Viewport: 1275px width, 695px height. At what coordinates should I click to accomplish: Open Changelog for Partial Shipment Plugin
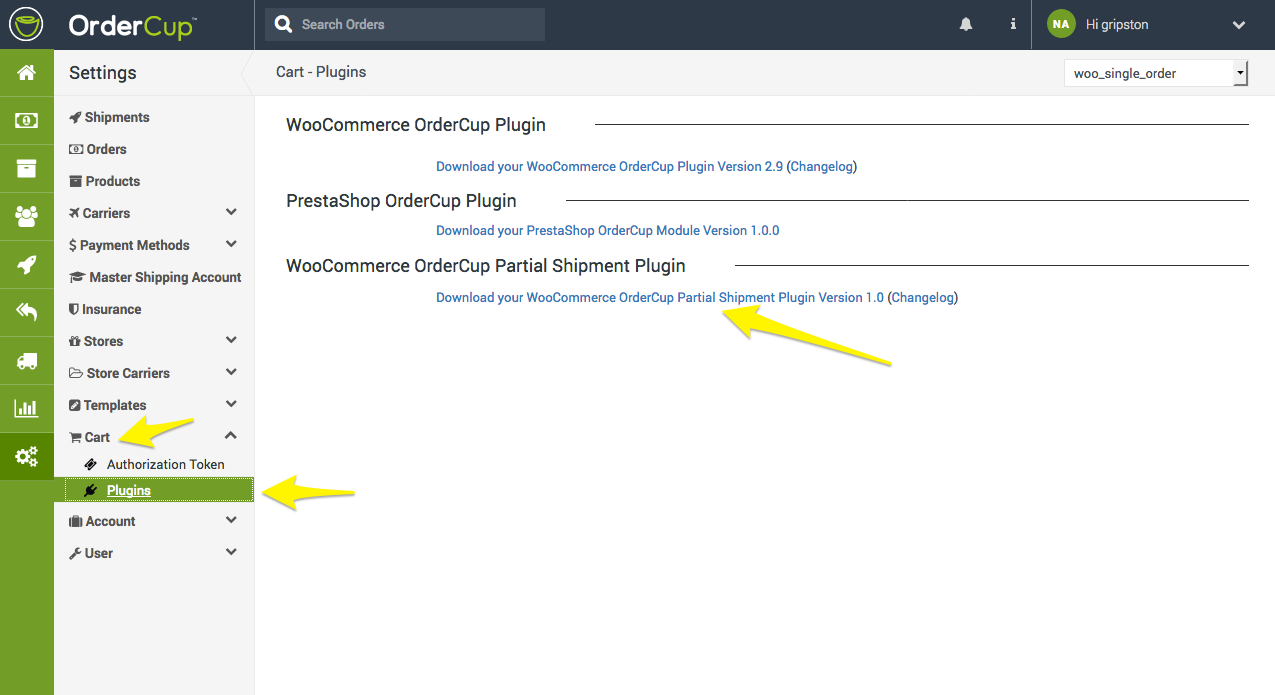click(923, 297)
